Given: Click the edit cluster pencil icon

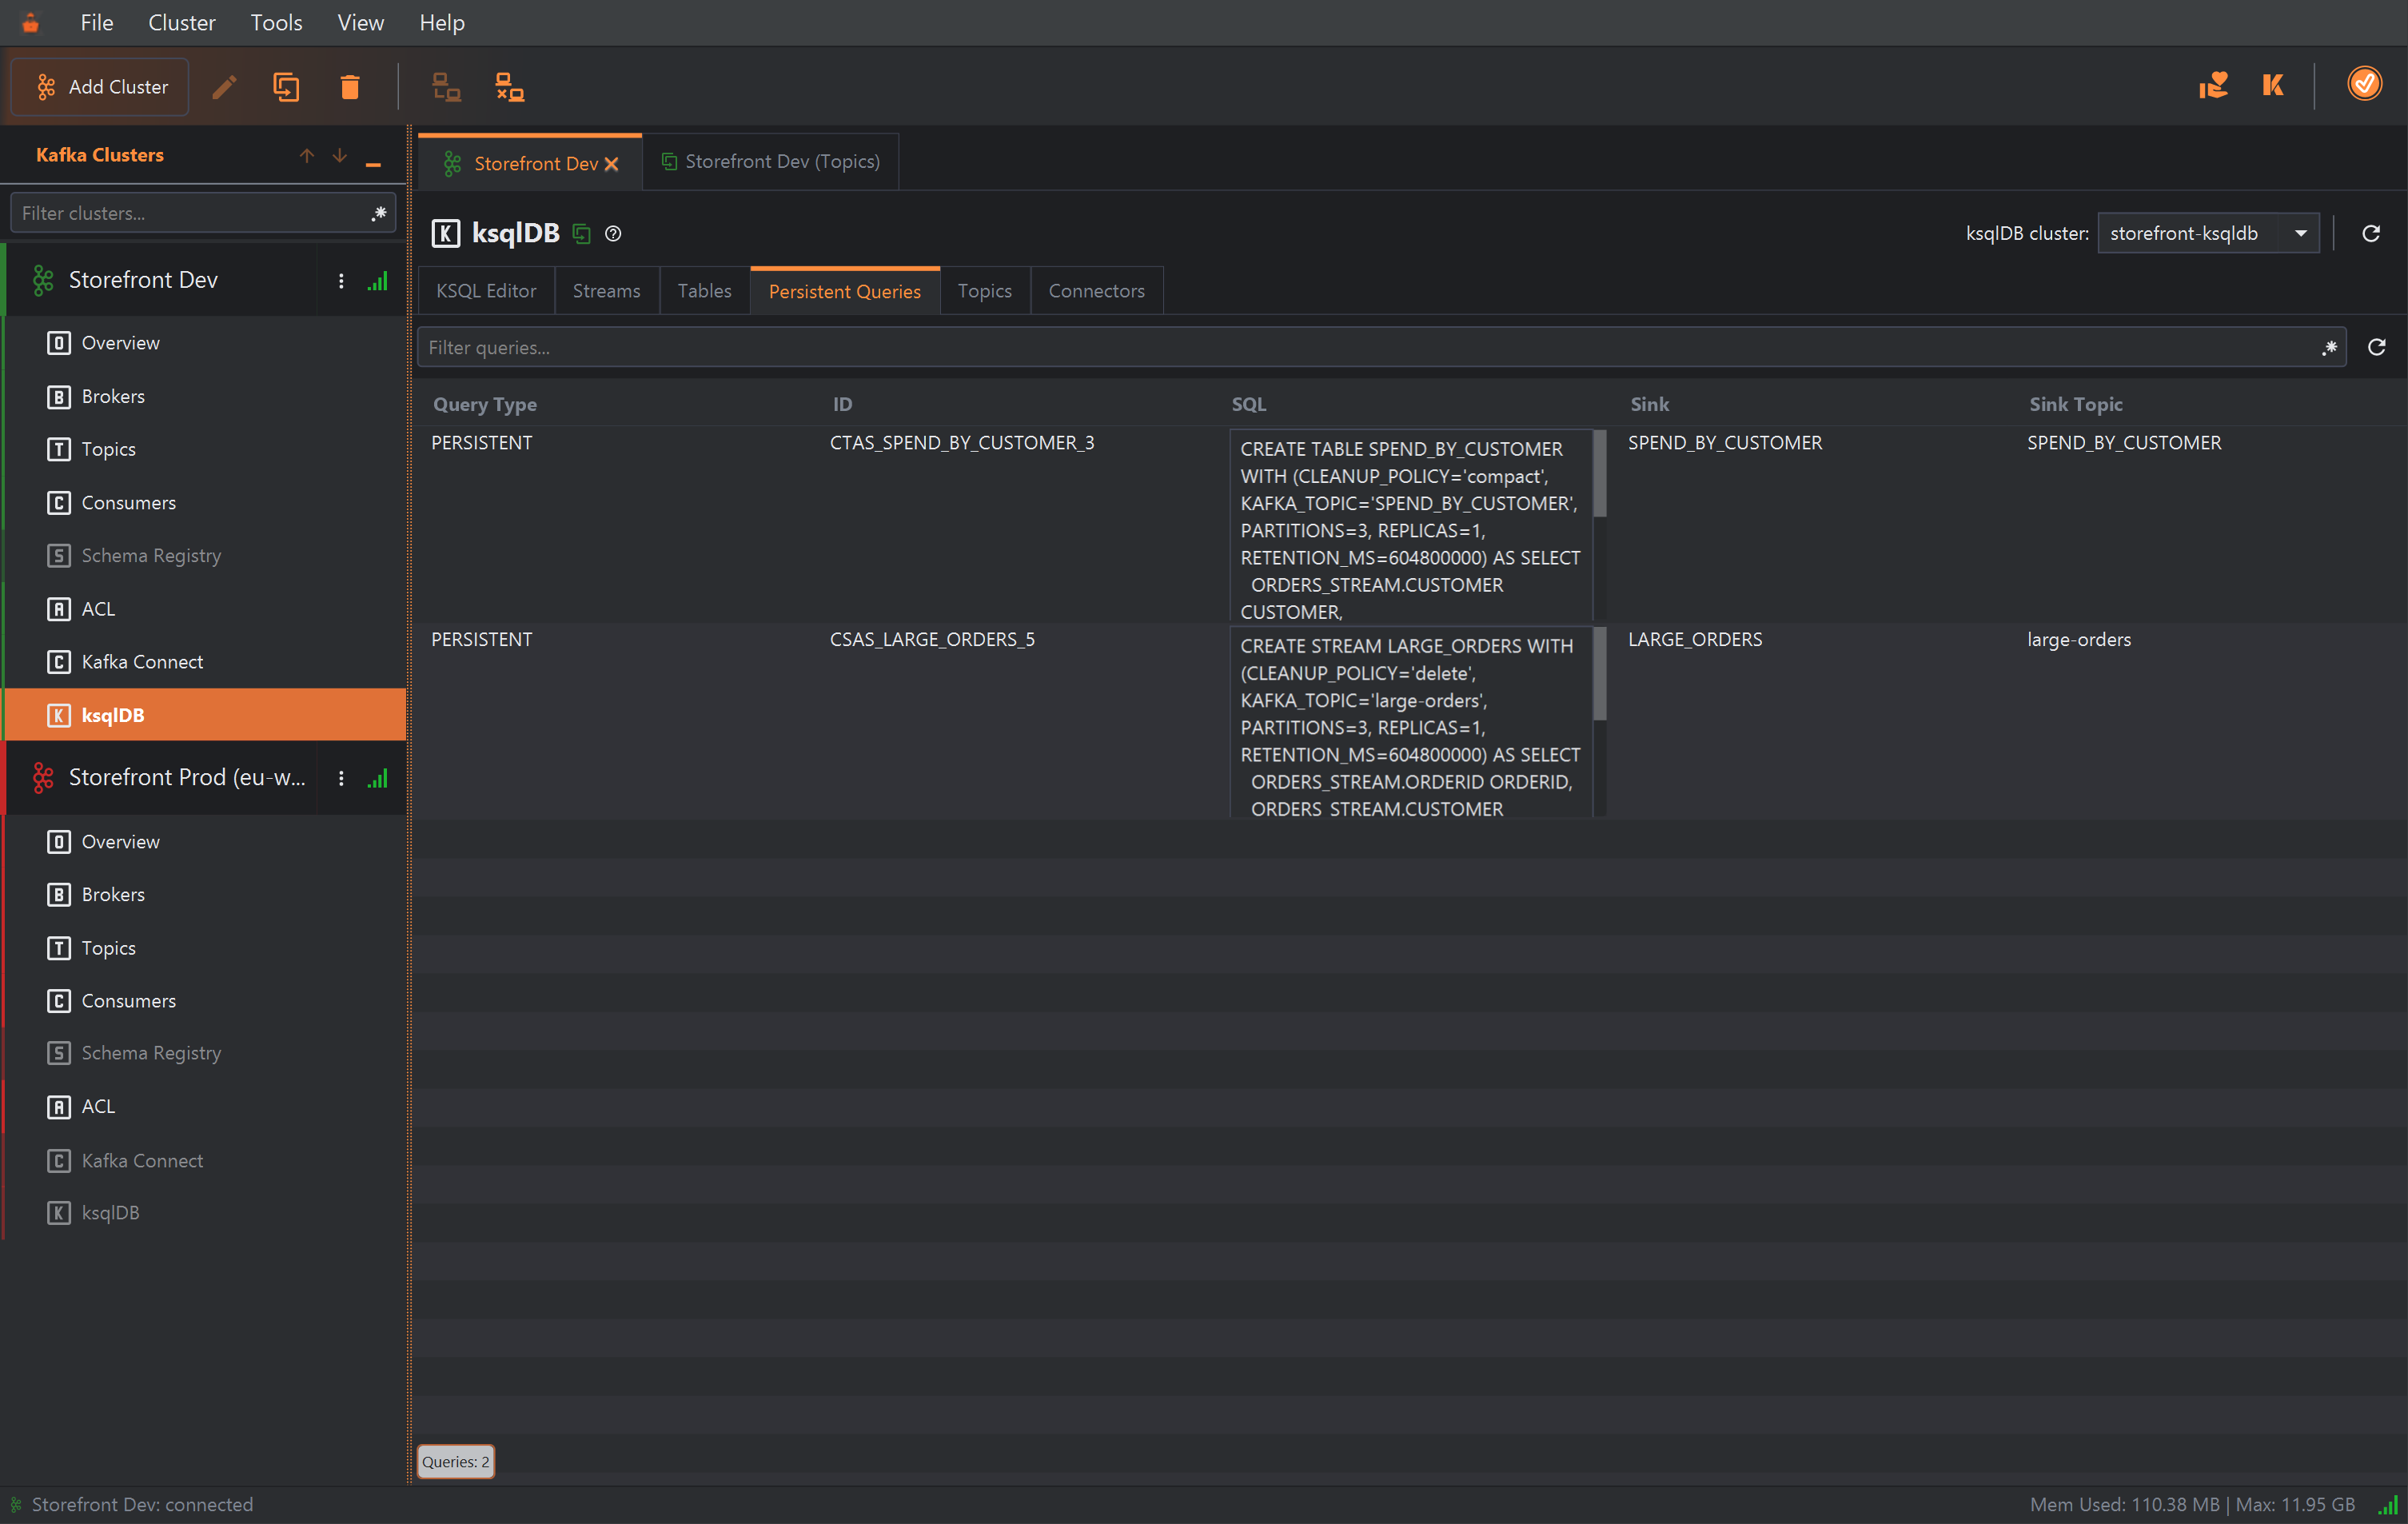Looking at the screenshot, I should 224,87.
